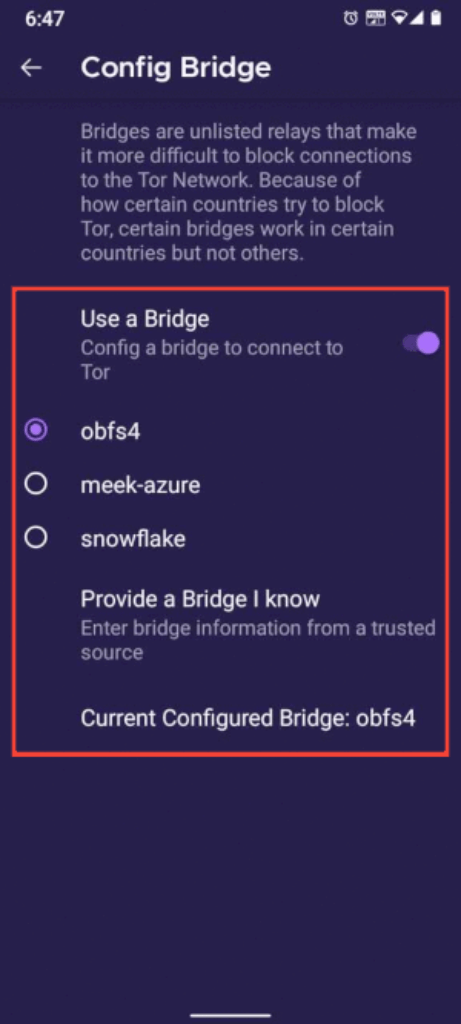Select the obfs4 radio button
Viewport: 461px width, 1024px height.
[x=35, y=430]
